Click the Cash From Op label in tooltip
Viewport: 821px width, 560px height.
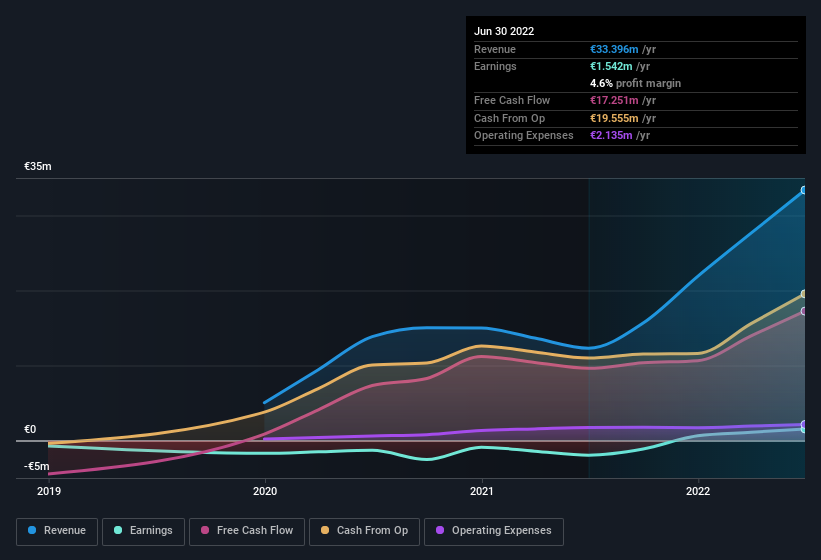pyautogui.click(x=509, y=118)
